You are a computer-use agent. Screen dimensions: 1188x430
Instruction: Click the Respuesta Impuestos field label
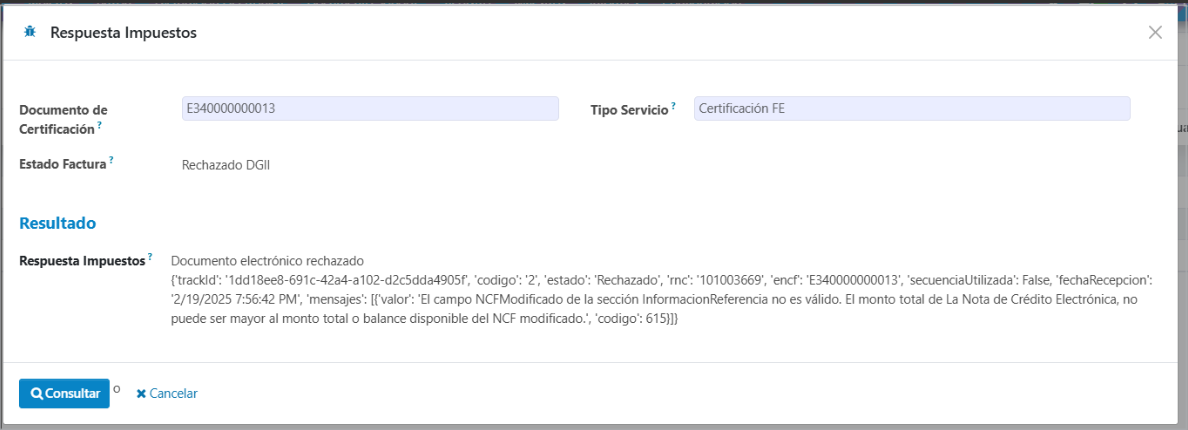pyautogui.click(x=82, y=261)
